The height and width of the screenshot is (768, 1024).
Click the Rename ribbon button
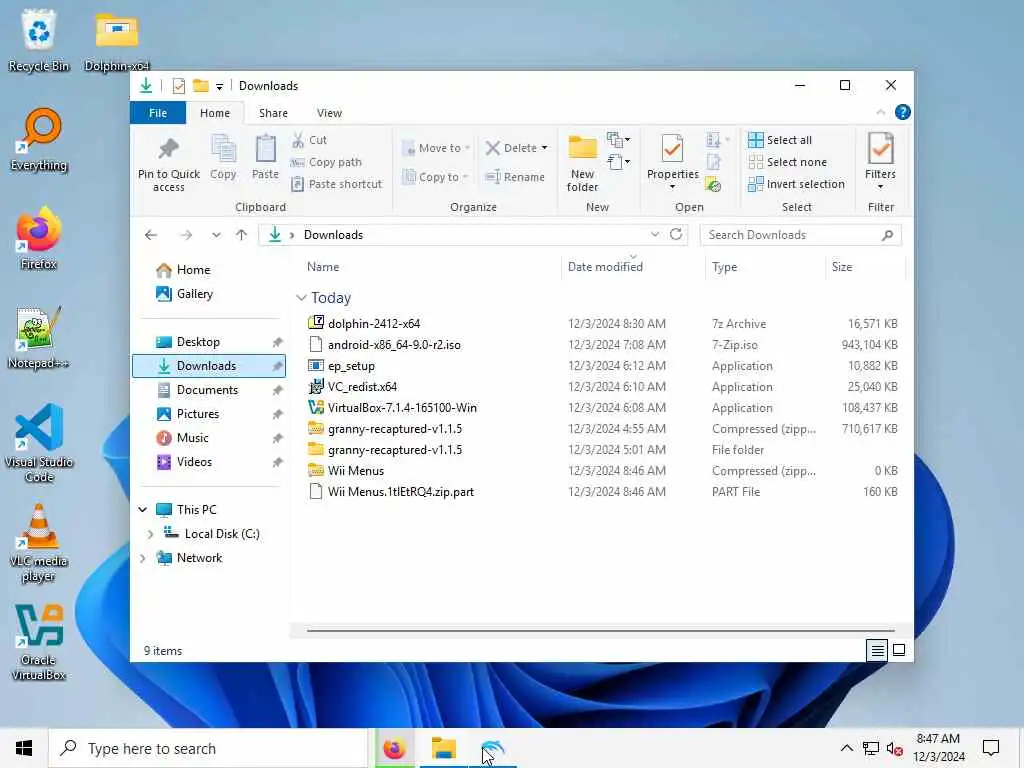515,177
